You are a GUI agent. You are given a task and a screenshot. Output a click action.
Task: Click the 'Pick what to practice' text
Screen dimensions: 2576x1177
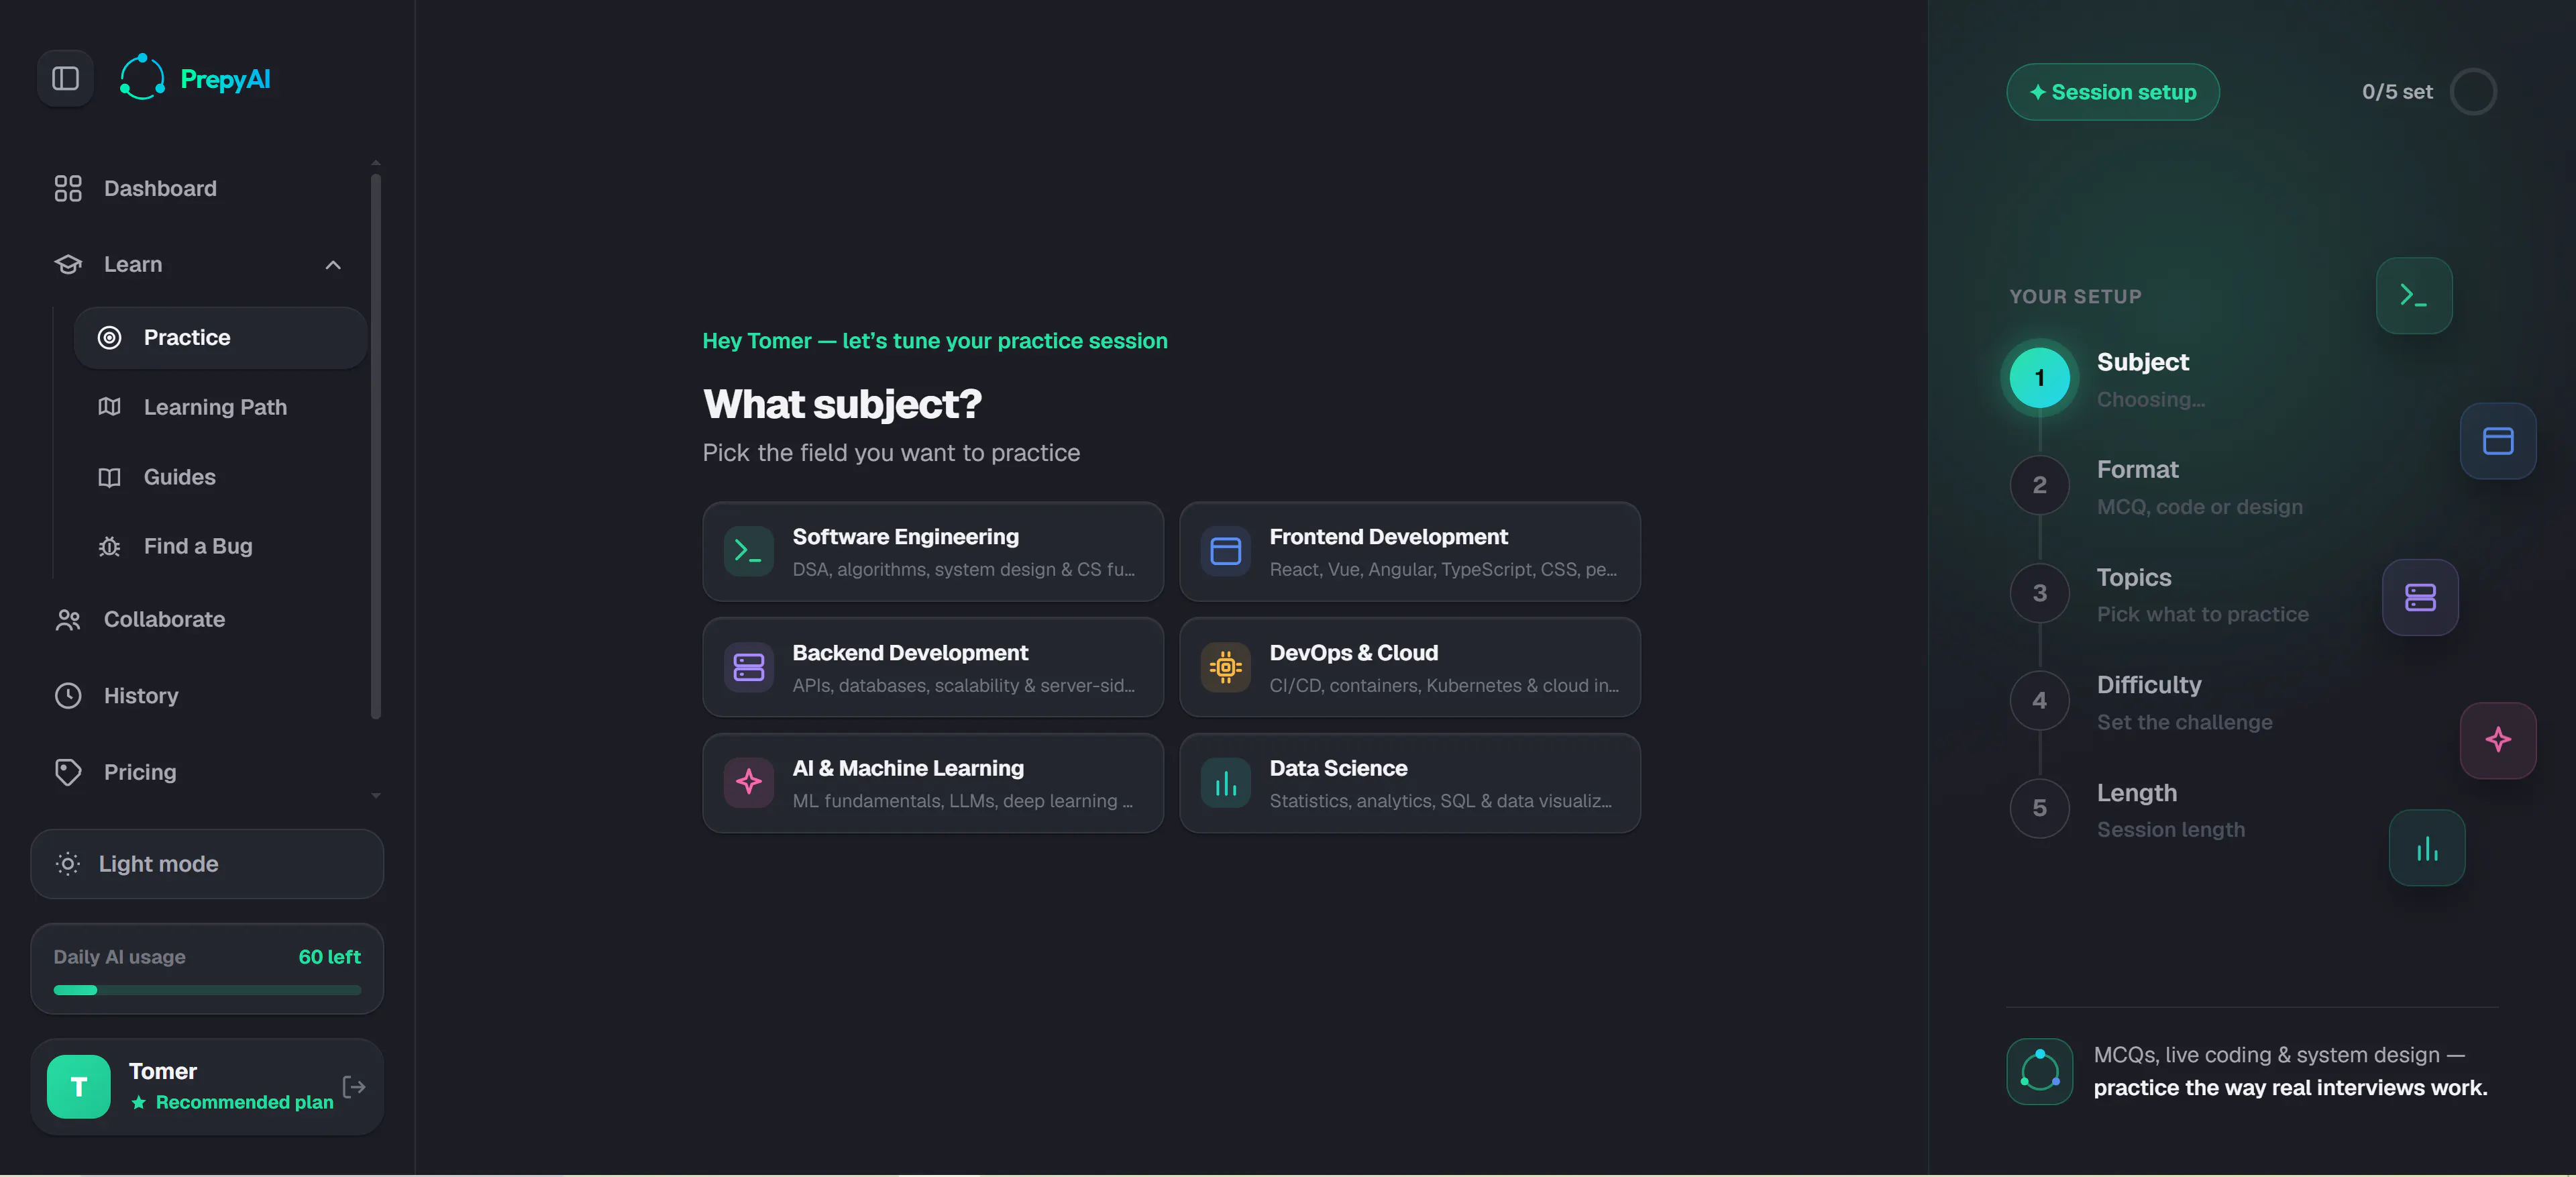click(x=2202, y=614)
